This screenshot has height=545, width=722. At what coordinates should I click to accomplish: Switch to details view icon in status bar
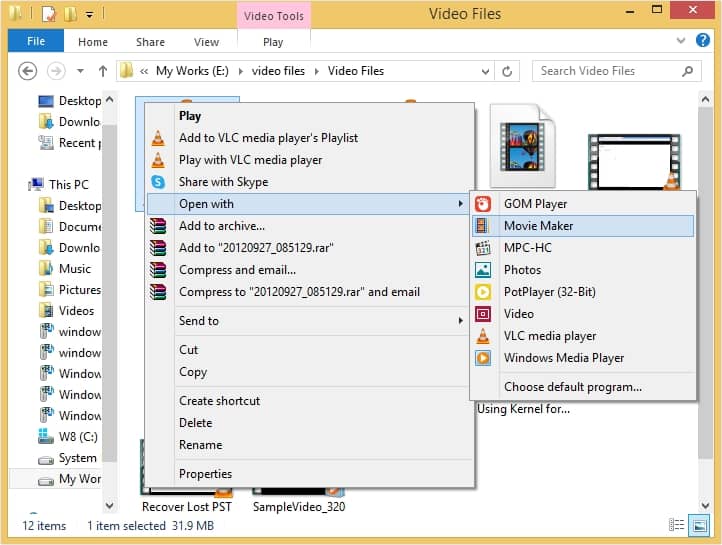coord(676,525)
